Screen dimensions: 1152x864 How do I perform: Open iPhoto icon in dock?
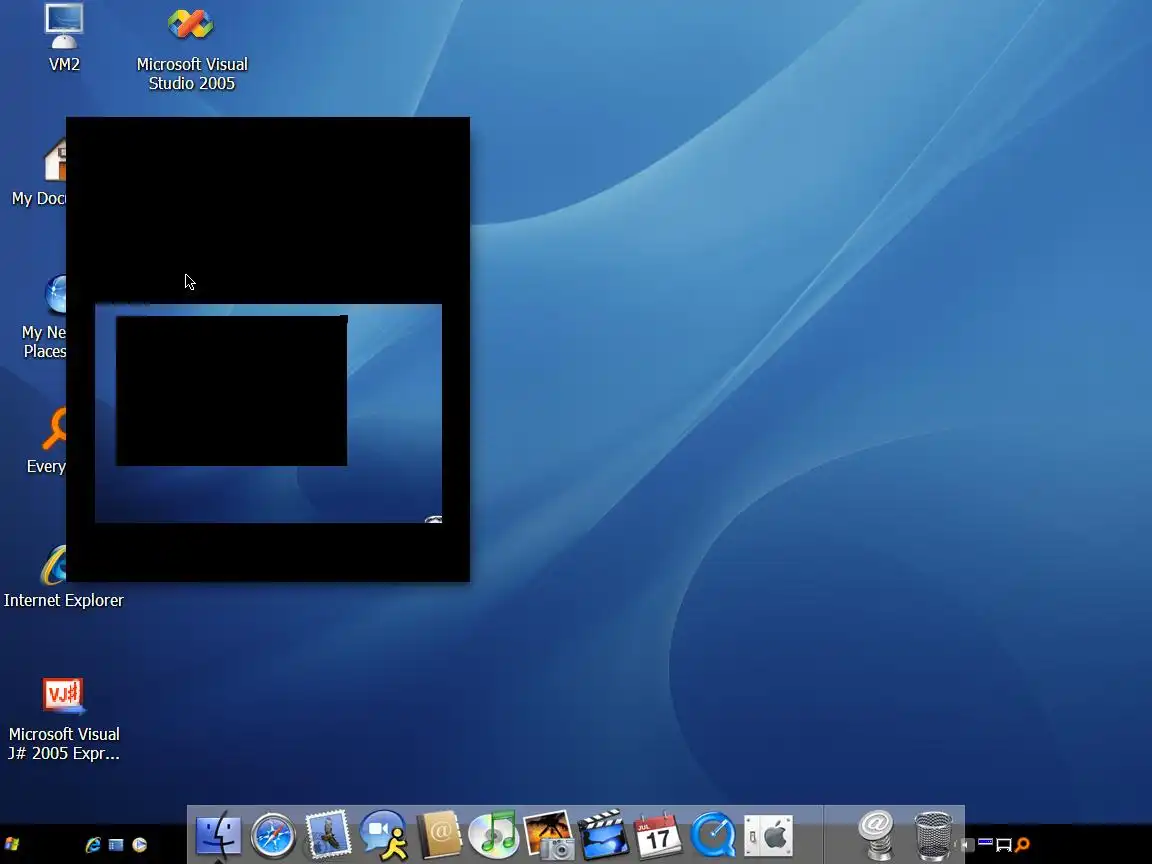tap(548, 835)
